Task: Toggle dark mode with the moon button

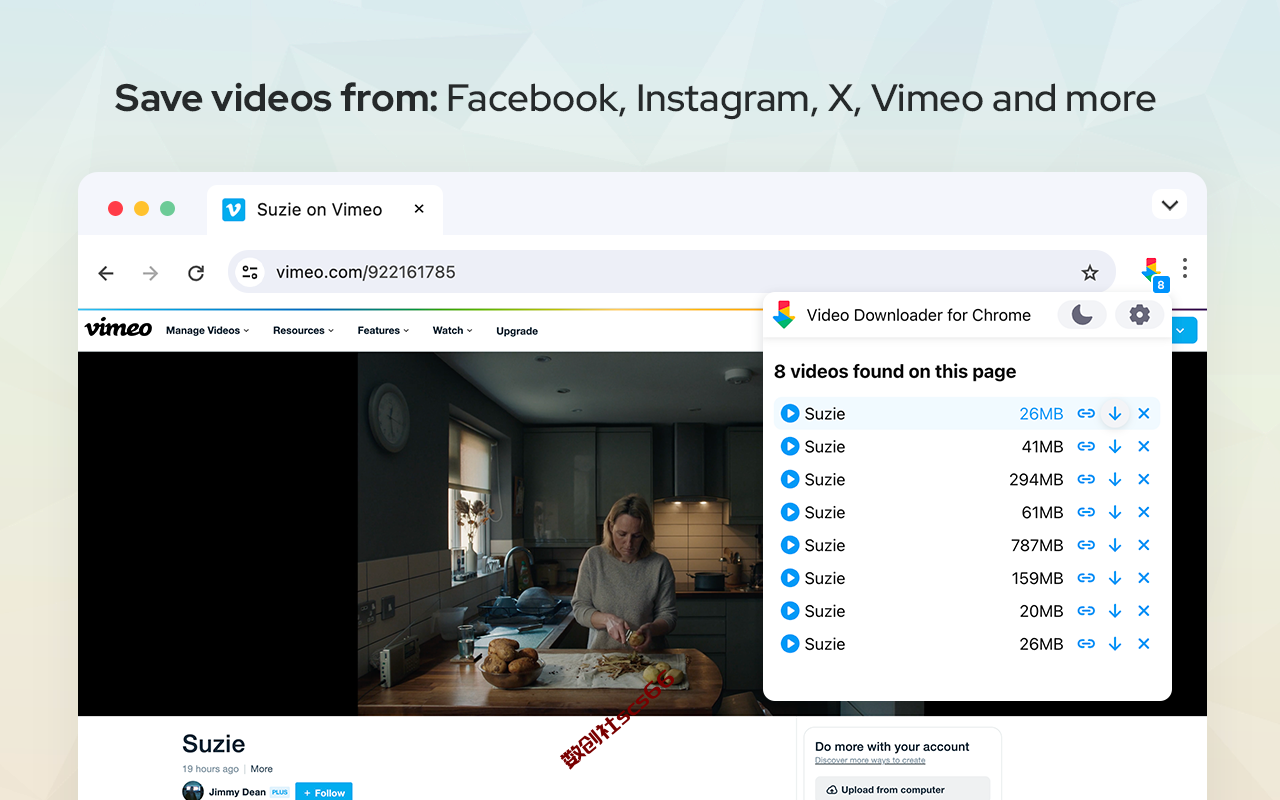Action: coord(1082,315)
